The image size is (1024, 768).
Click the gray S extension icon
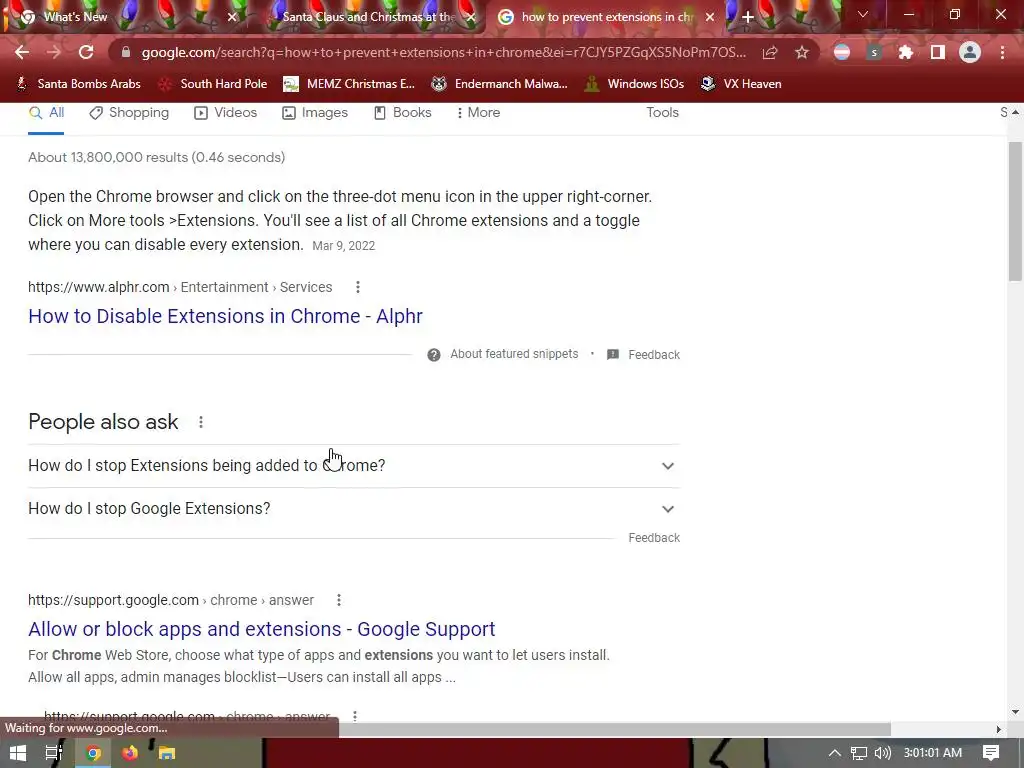coord(874,52)
